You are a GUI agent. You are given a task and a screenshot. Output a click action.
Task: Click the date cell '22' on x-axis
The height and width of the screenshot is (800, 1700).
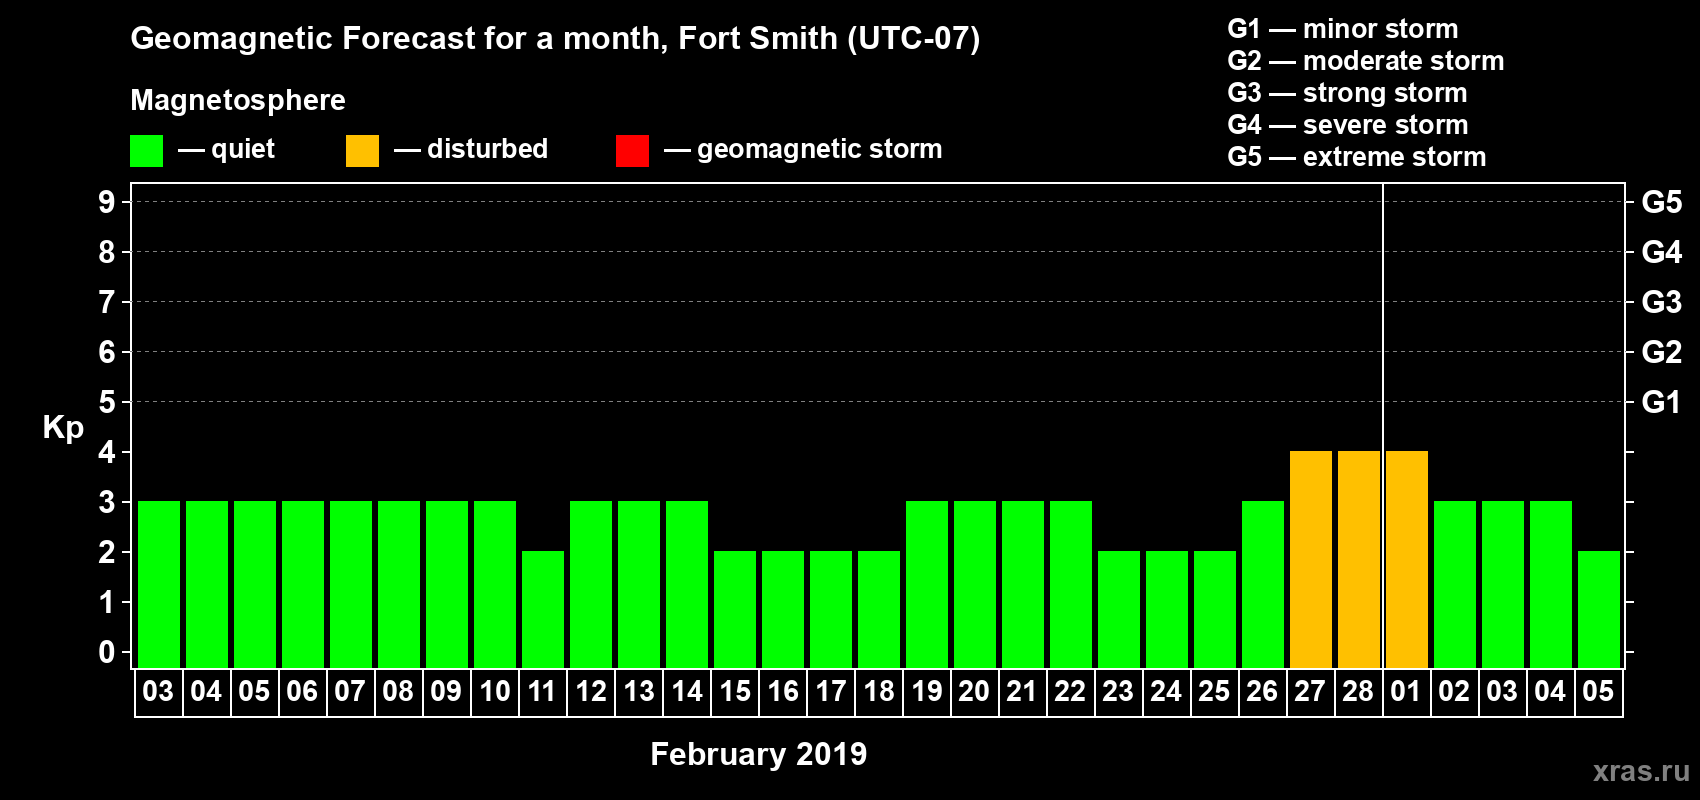coord(1071,692)
